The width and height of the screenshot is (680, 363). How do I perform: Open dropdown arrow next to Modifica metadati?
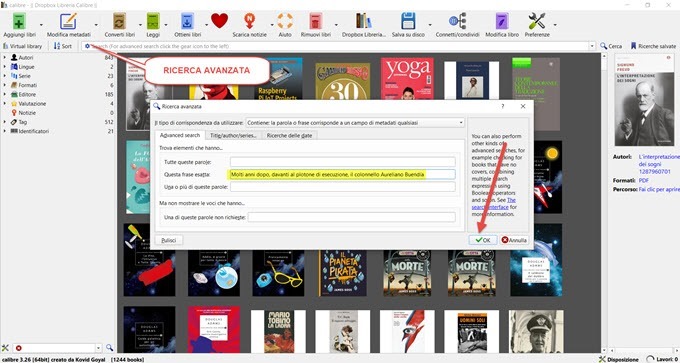[x=96, y=25]
